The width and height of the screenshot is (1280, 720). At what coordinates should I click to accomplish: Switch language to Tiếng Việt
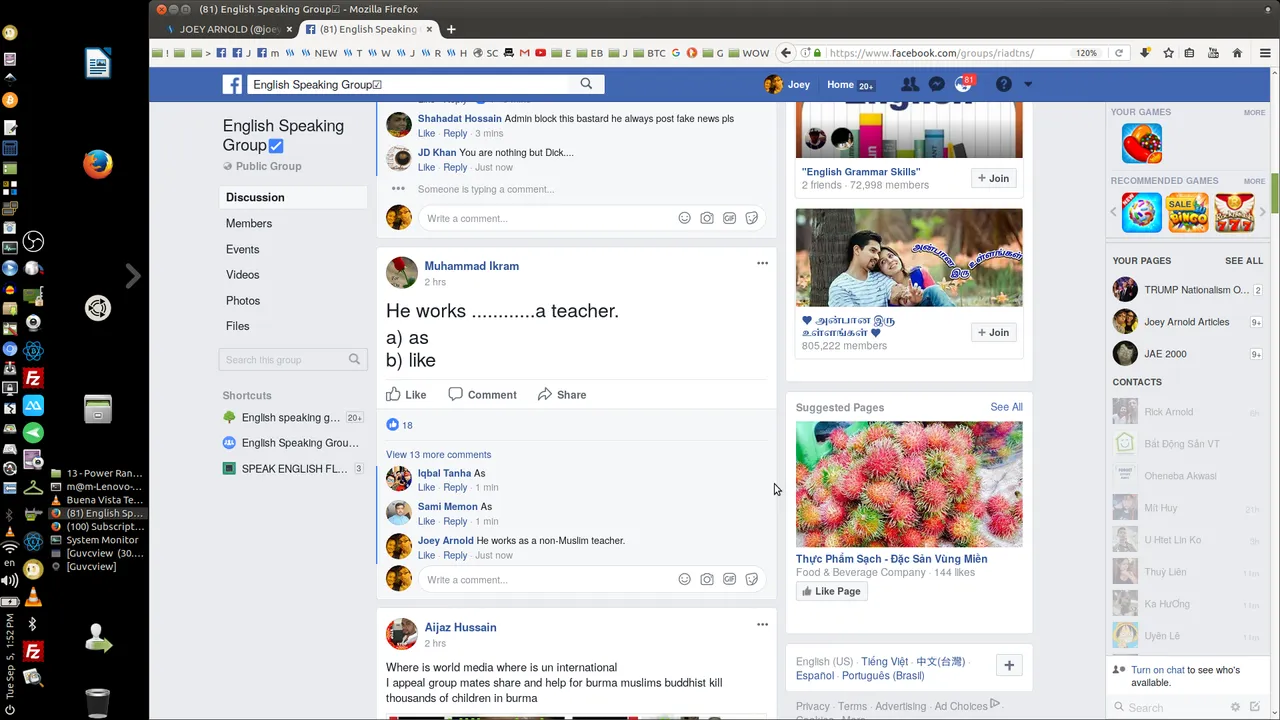tap(885, 662)
